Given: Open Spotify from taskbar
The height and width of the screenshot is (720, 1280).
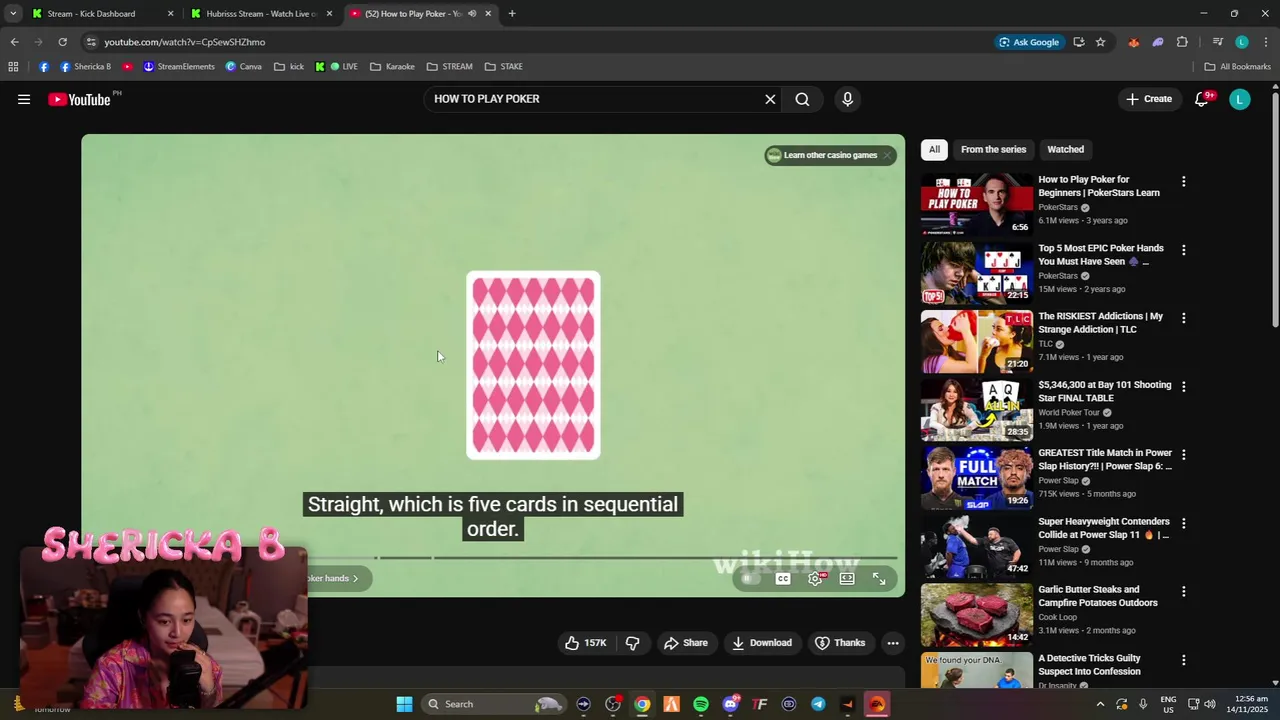Looking at the screenshot, I should (x=701, y=704).
